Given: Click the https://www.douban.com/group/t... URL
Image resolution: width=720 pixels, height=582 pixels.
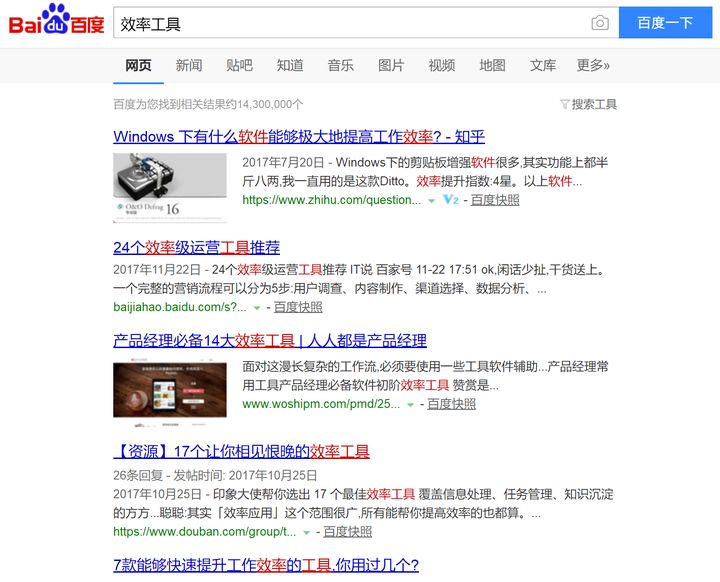Looking at the screenshot, I should [x=204, y=532].
